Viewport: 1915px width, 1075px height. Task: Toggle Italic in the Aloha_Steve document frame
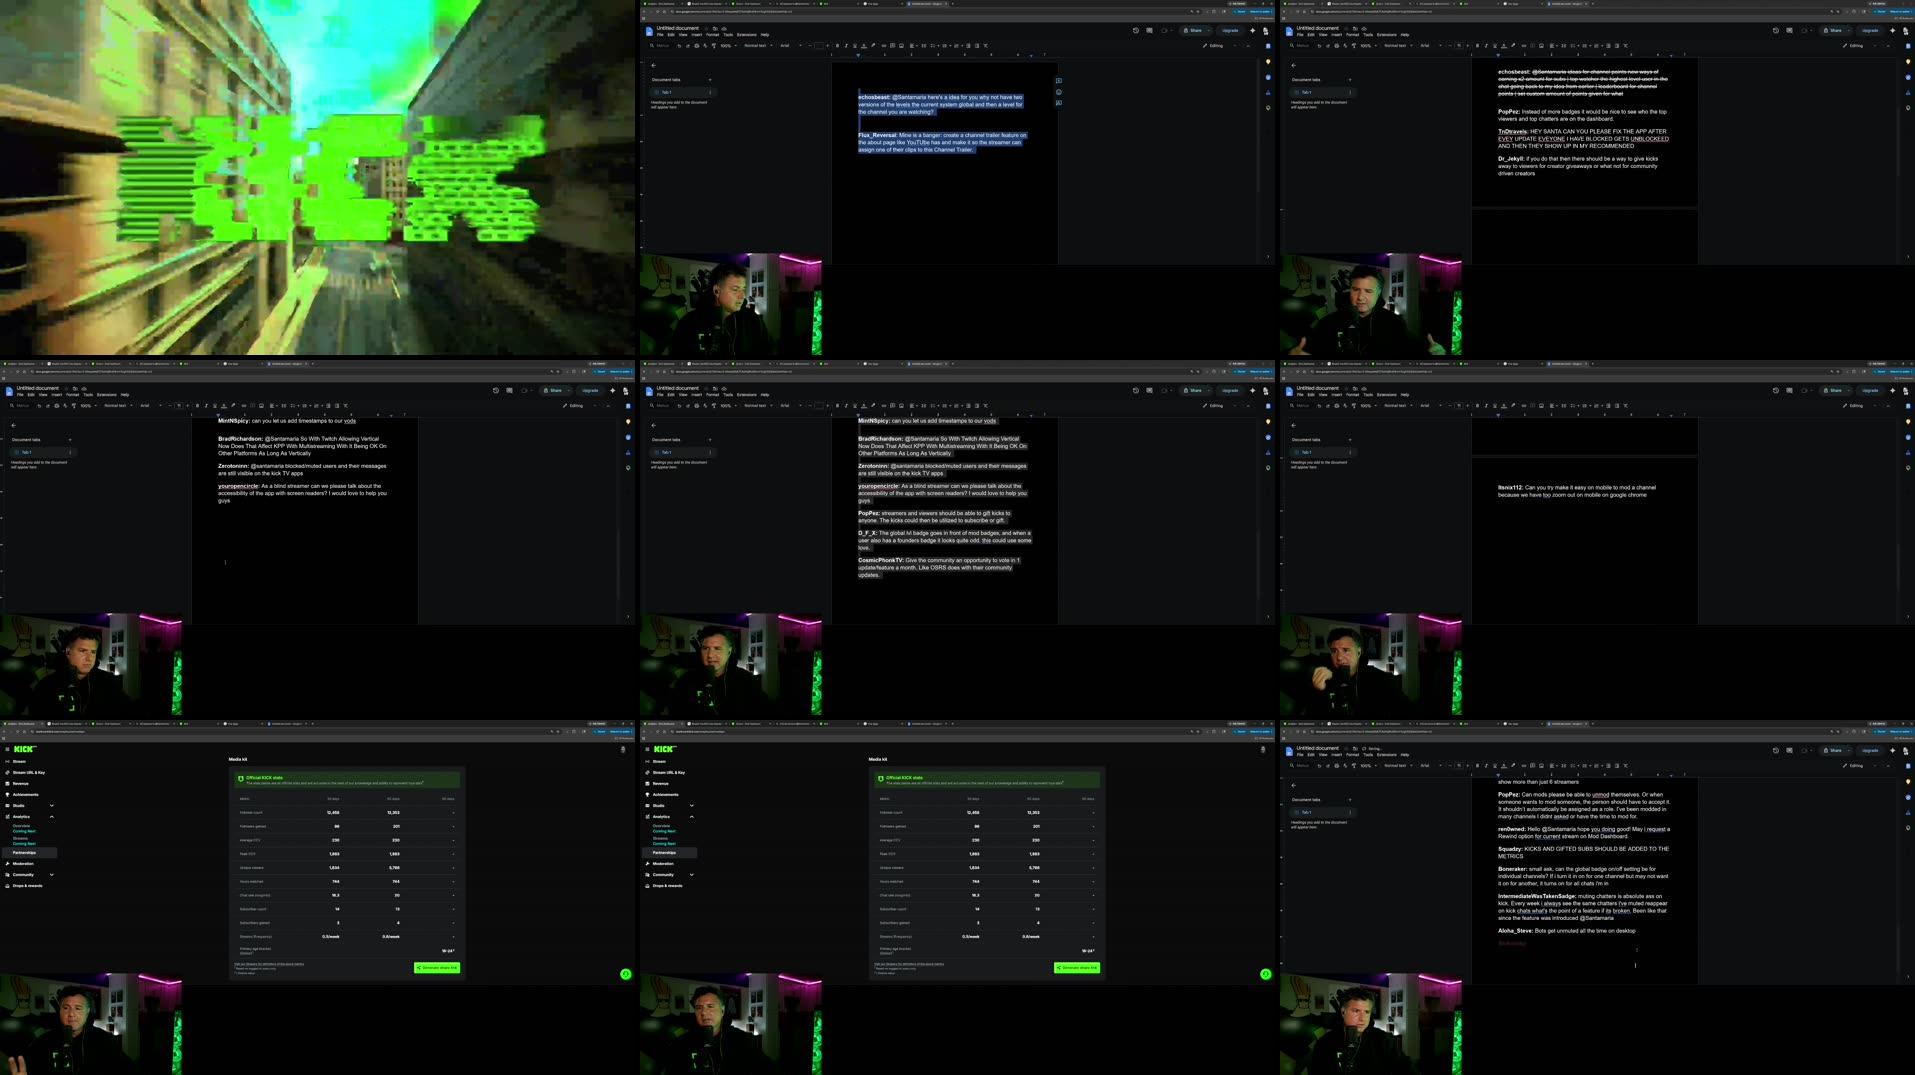click(x=1486, y=766)
